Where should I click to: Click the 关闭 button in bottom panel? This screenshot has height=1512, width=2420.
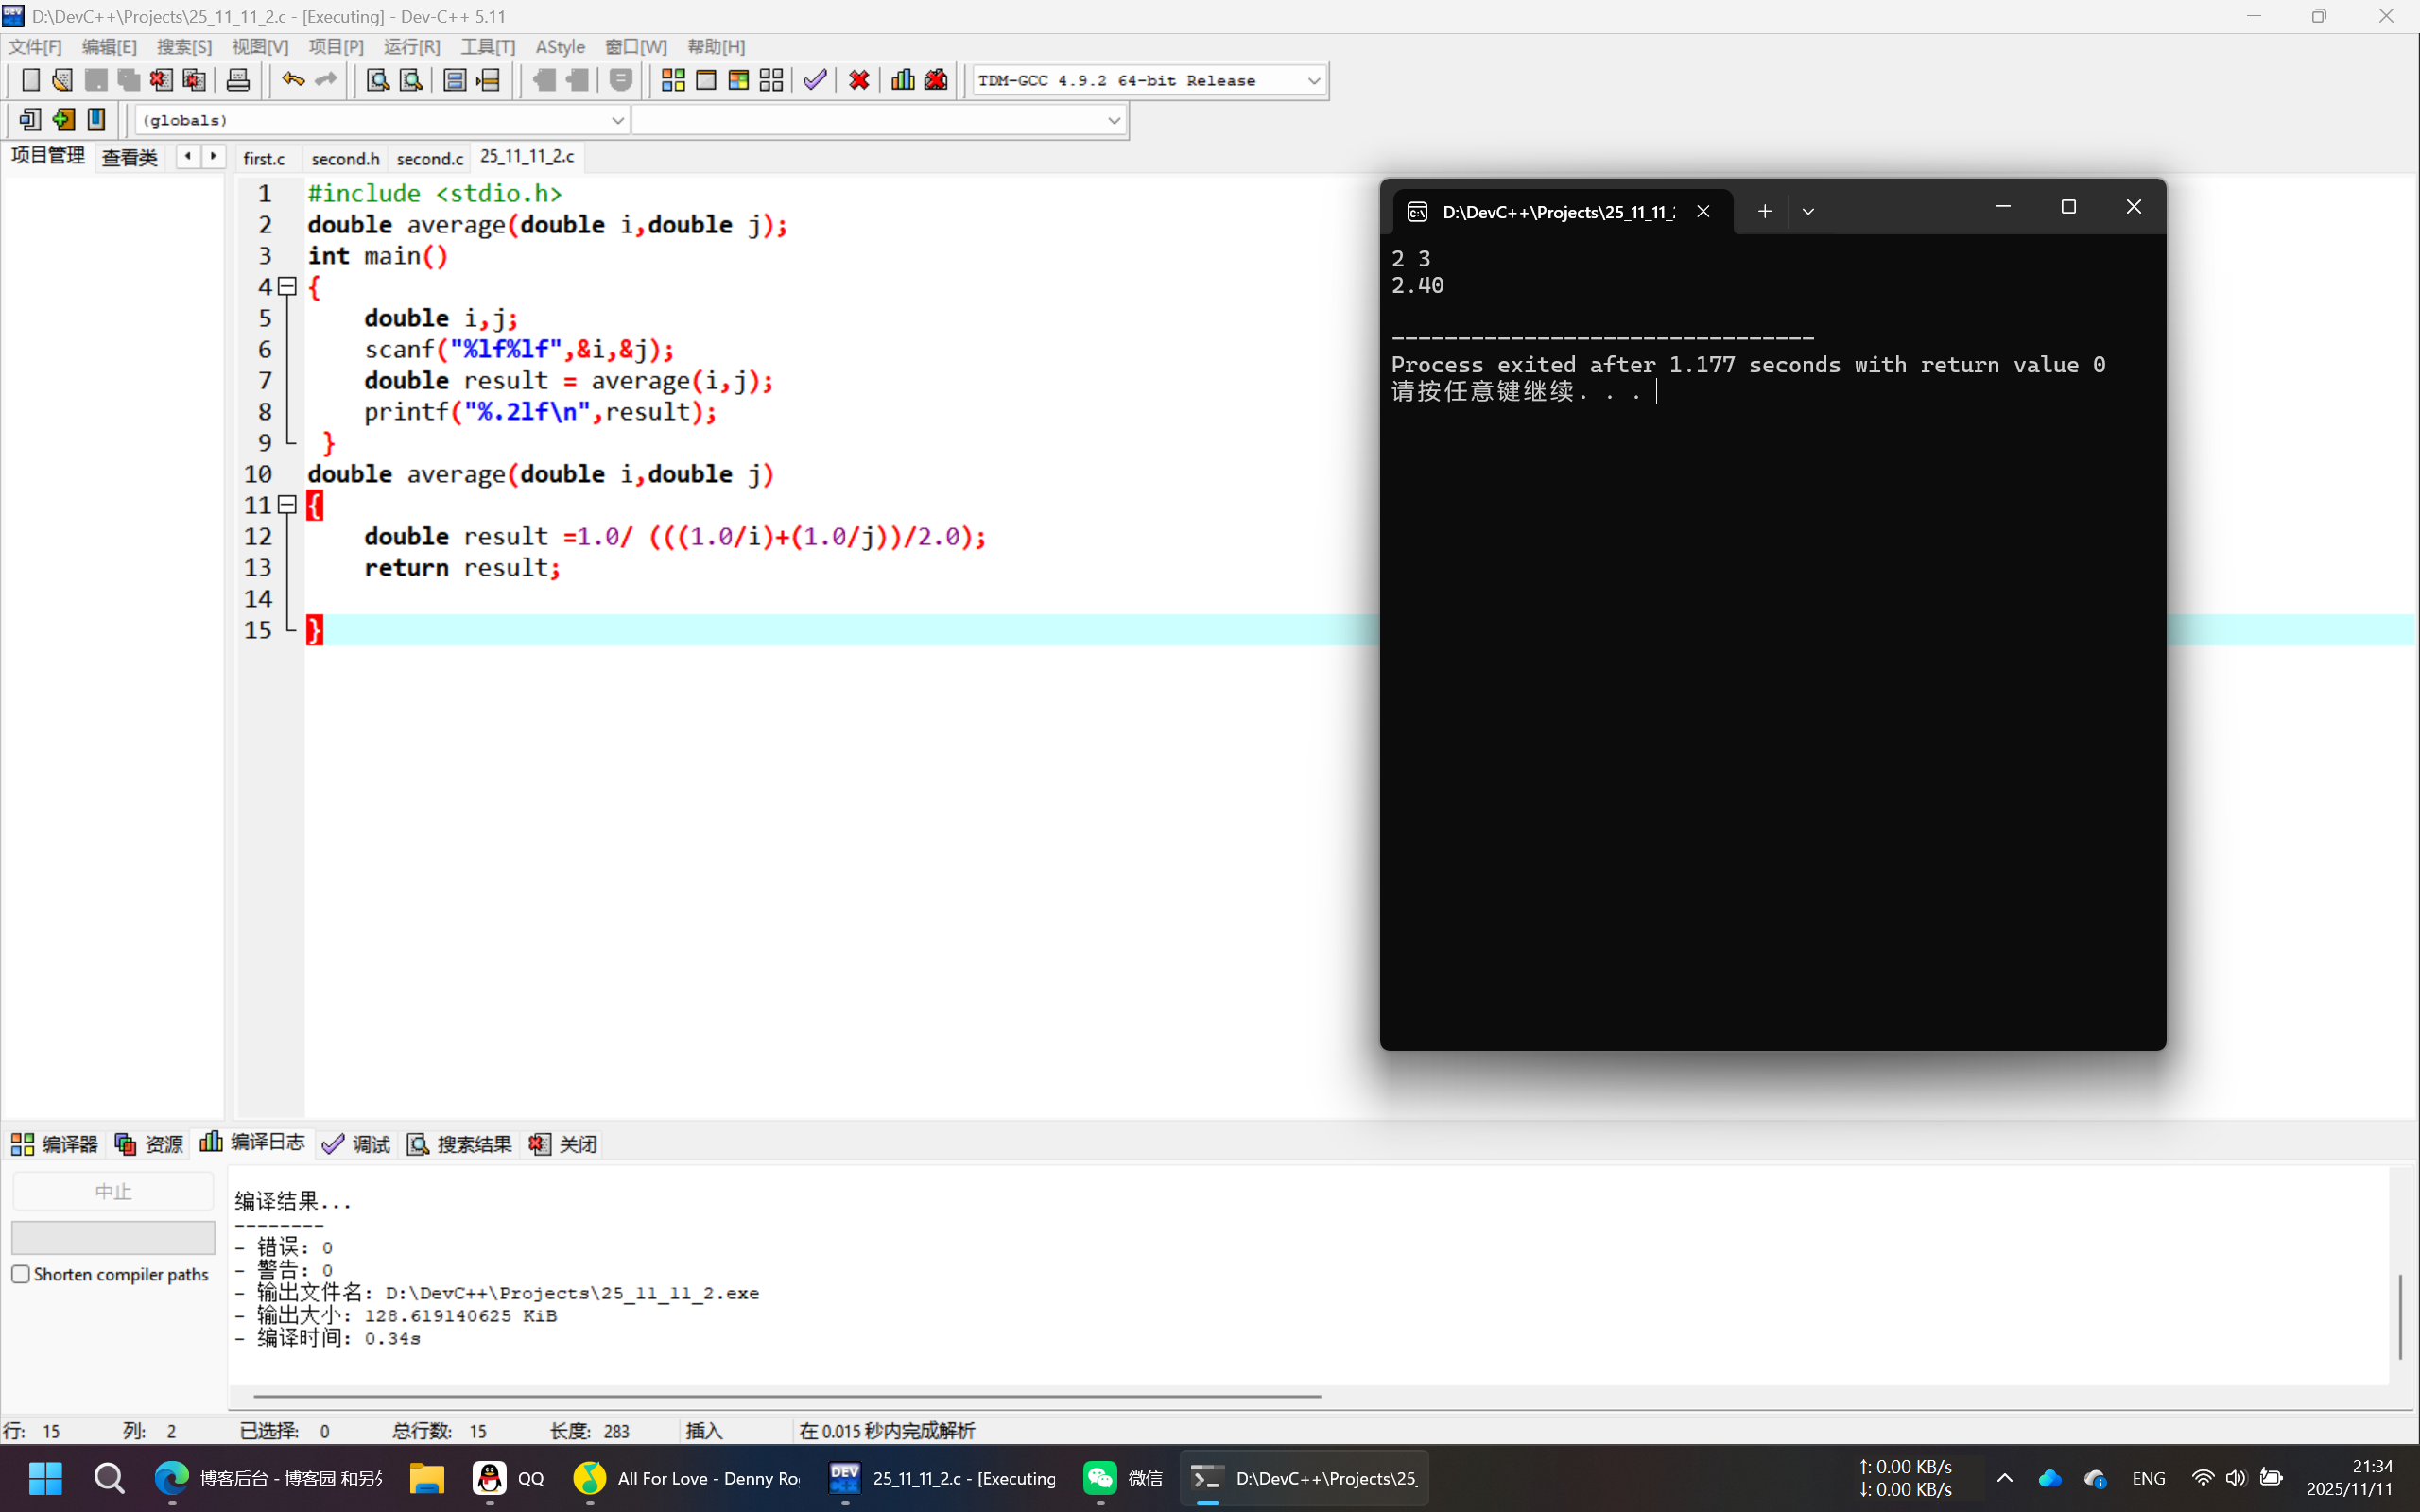tap(565, 1144)
